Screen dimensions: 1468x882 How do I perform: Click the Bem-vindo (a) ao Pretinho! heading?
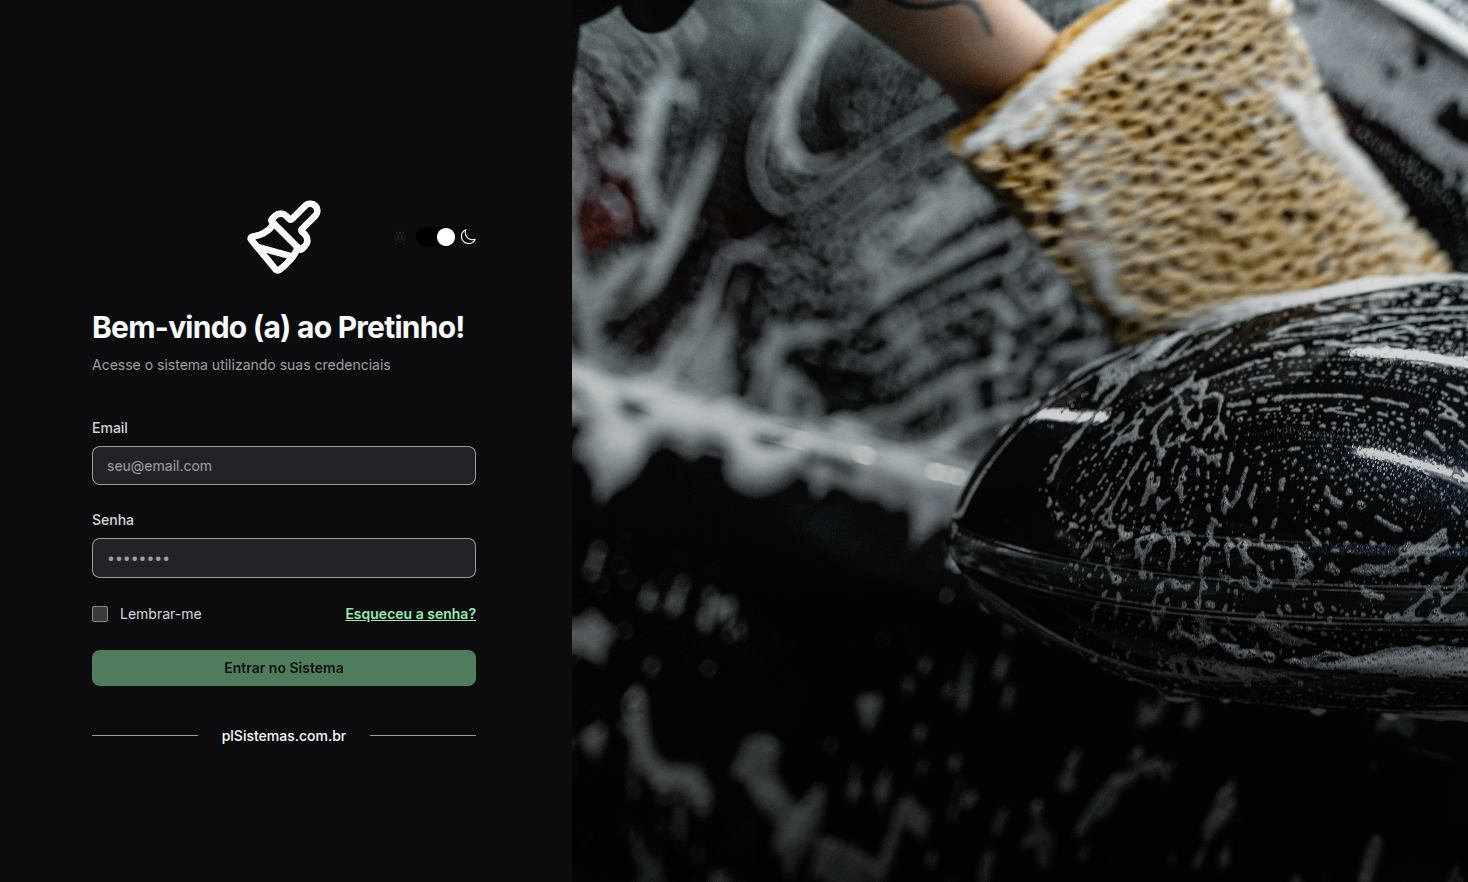[278, 327]
